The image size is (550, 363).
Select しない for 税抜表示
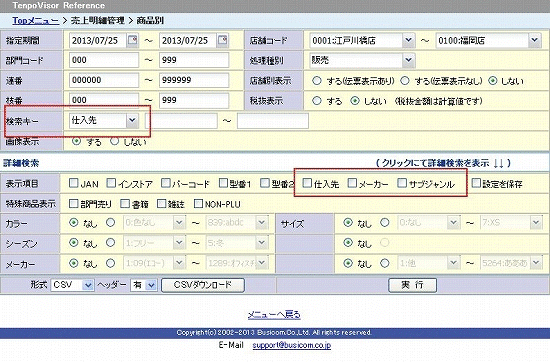(355, 101)
